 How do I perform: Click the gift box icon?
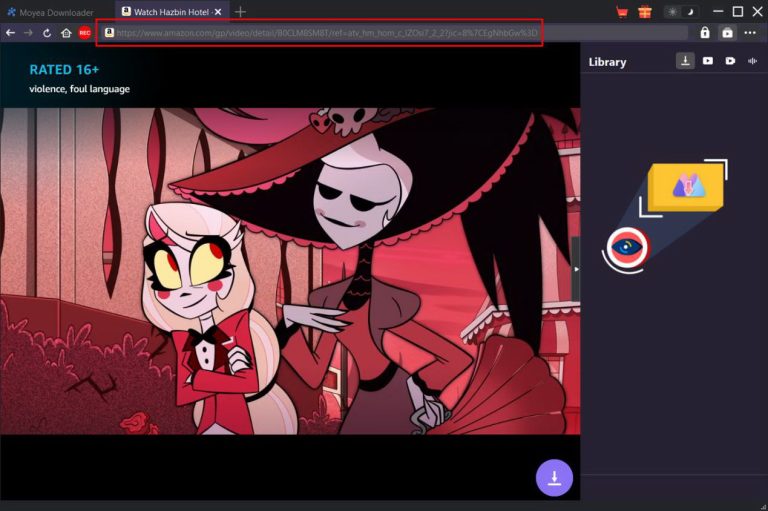pyautogui.click(x=645, y=12)
